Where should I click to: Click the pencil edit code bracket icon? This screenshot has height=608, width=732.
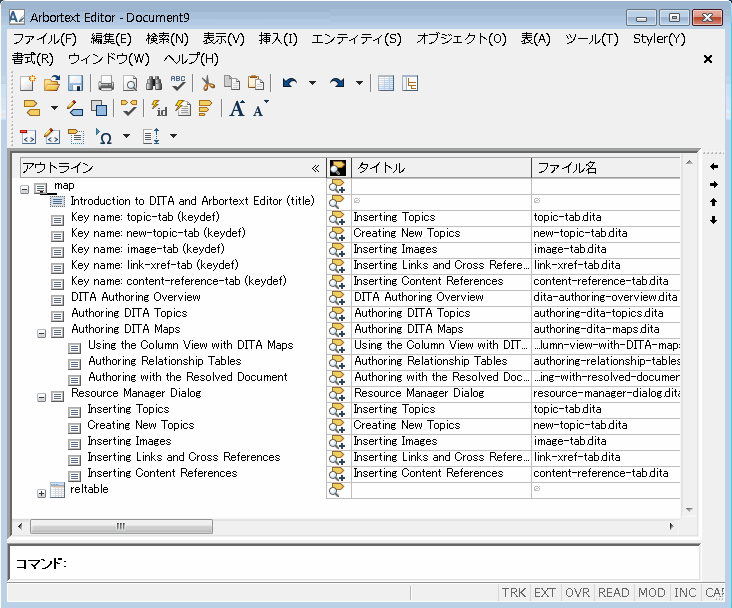tap(52, 136)
